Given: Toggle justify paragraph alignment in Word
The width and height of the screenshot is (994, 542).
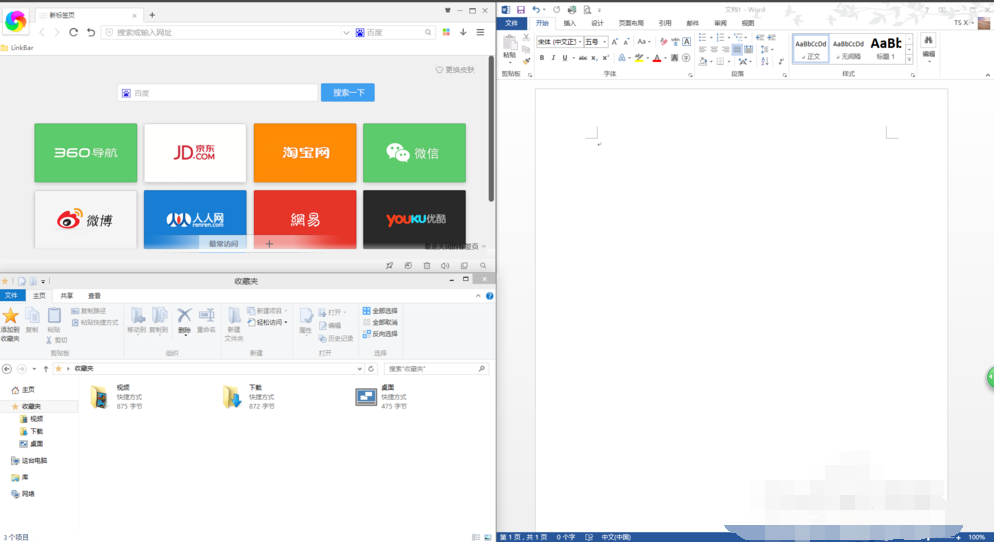Looking at the screenshot, I should [x=737, y=49].
